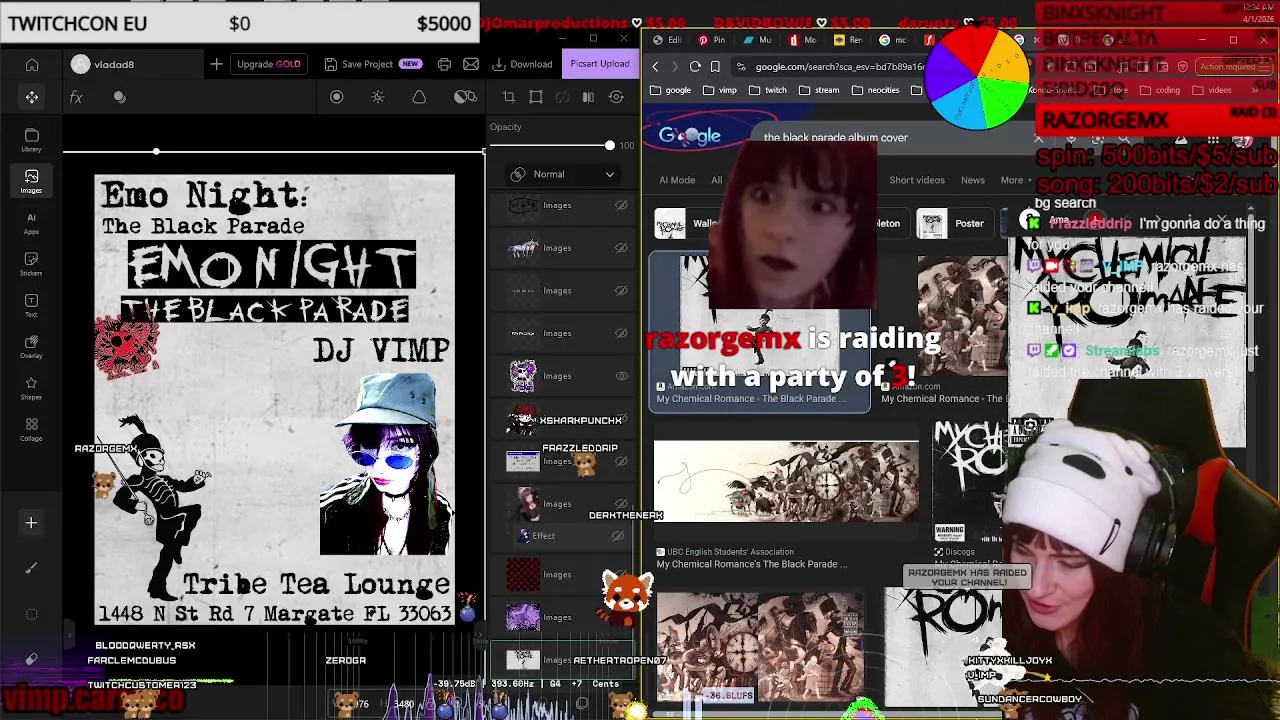Toggle visibility of the first Images layer
This screenshot has width=1280, height=720.
621,205
